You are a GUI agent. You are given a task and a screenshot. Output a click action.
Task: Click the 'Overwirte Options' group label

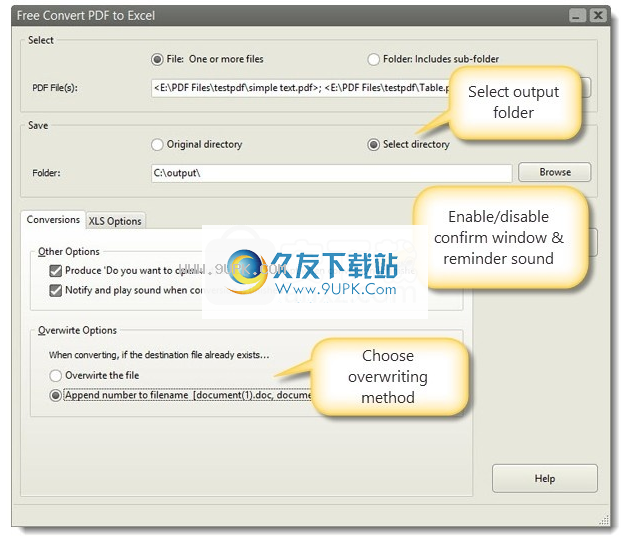77,330
